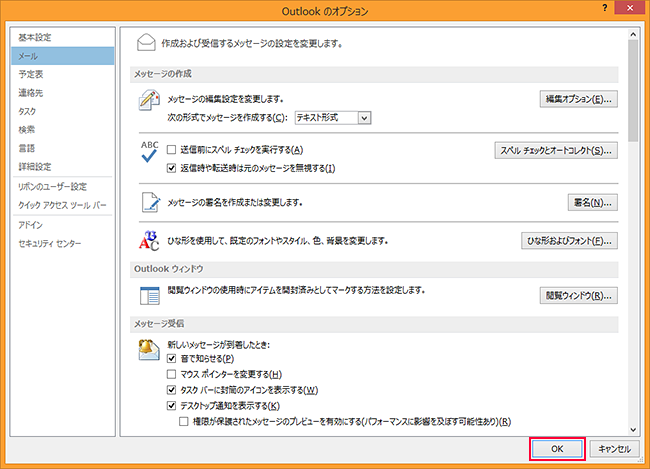This screenshot has height=469, width=650.
Task: Click the help question mark in title bar
Action: (606, 9)
